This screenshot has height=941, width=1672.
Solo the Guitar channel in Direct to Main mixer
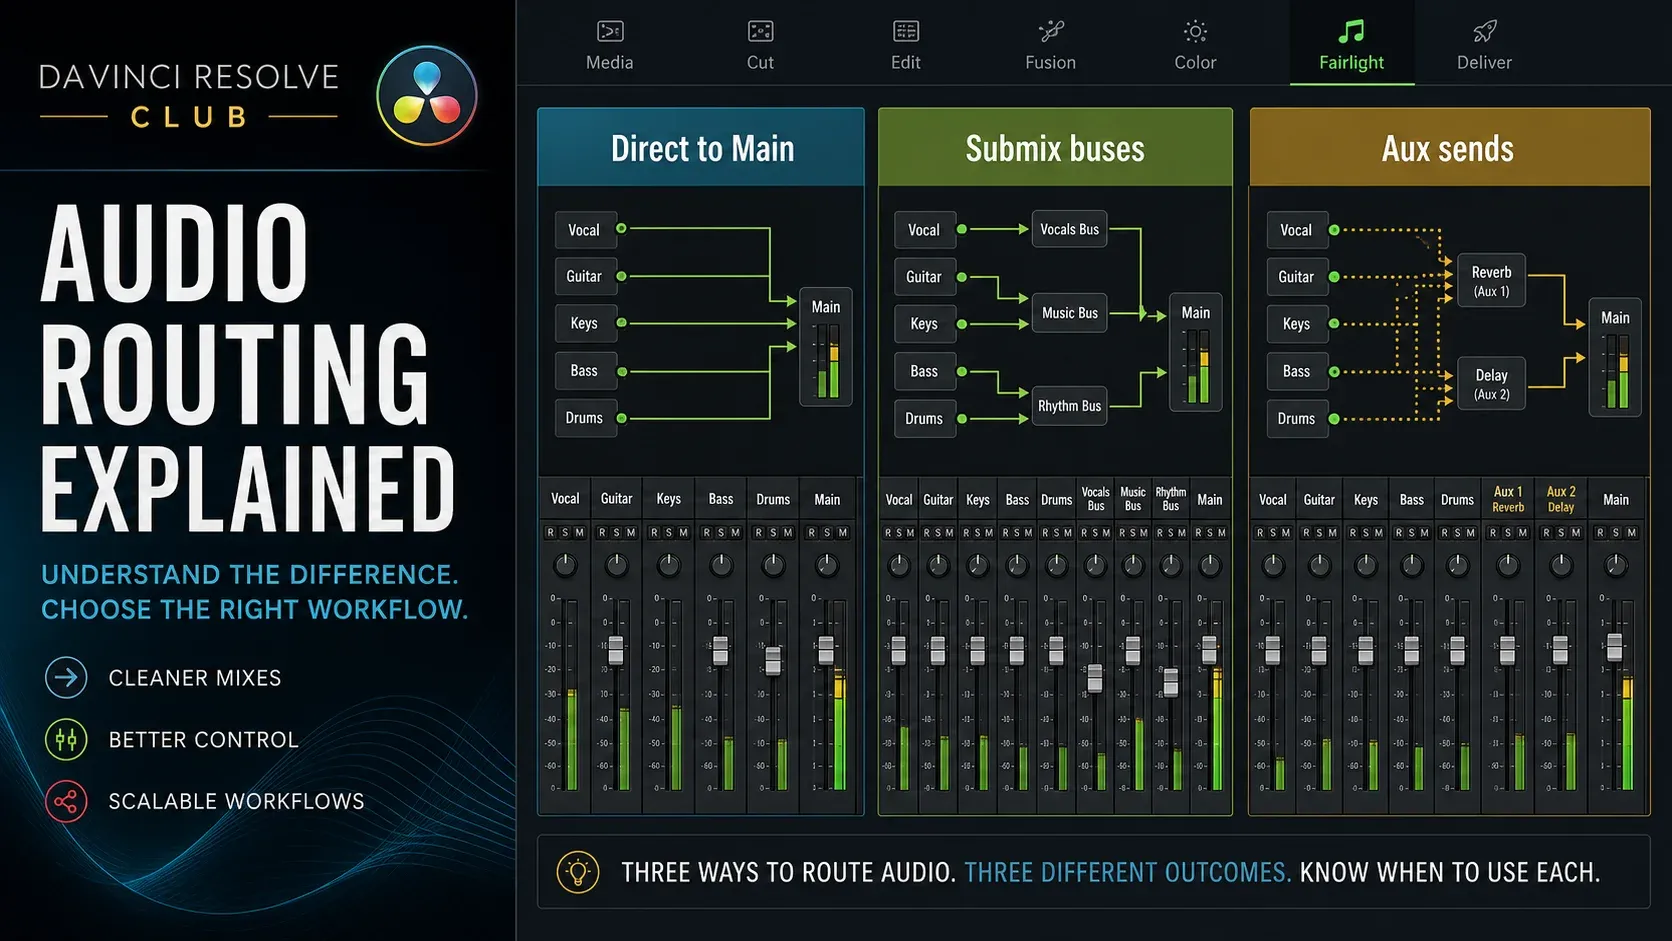point(617,533)
